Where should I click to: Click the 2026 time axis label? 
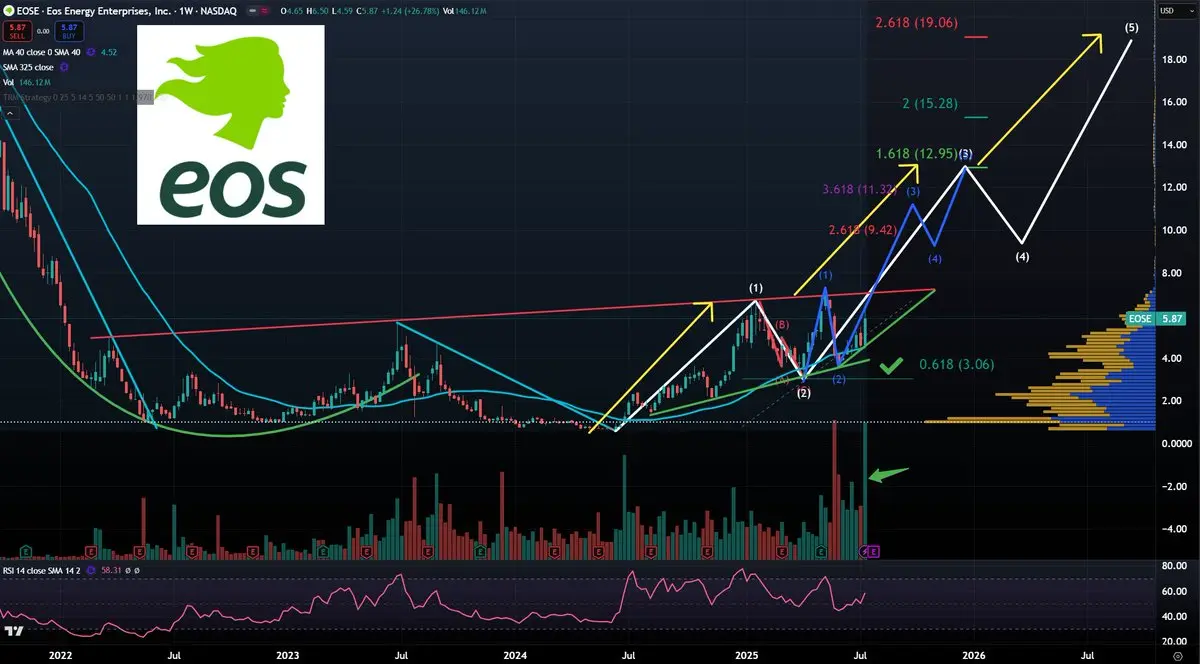[x=973, y=656]
